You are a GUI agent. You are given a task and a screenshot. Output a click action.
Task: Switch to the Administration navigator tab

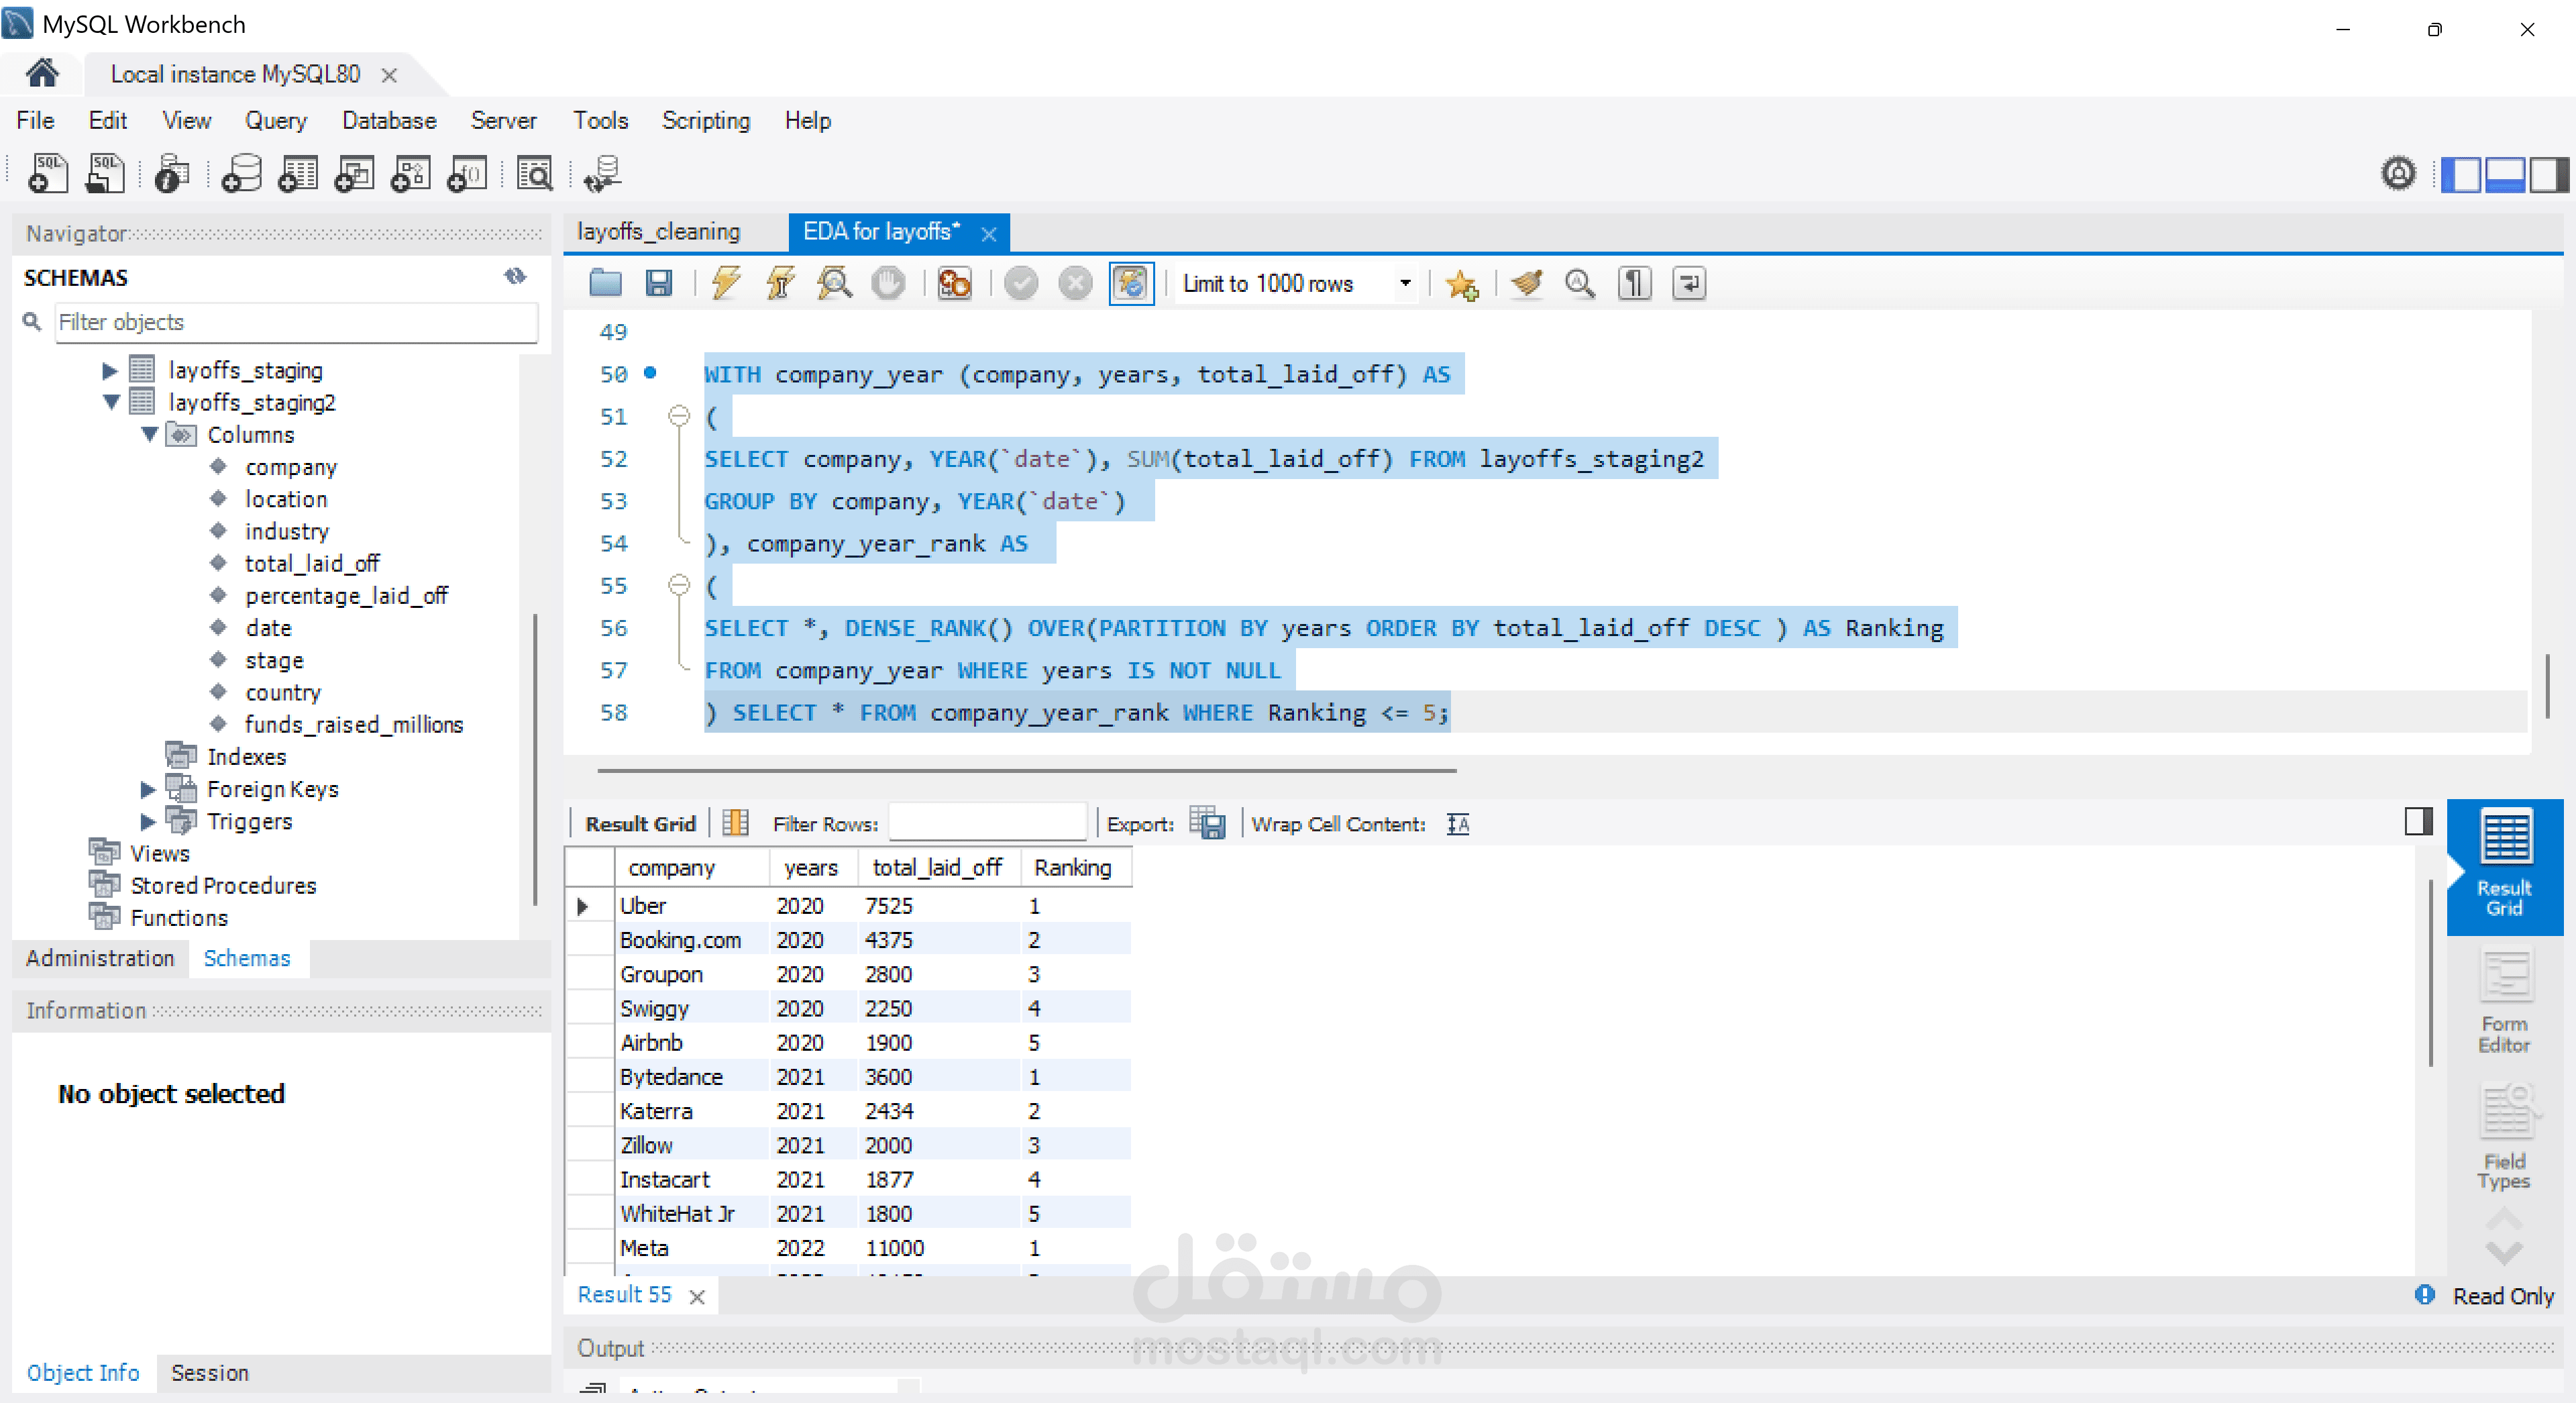[100, 958]
